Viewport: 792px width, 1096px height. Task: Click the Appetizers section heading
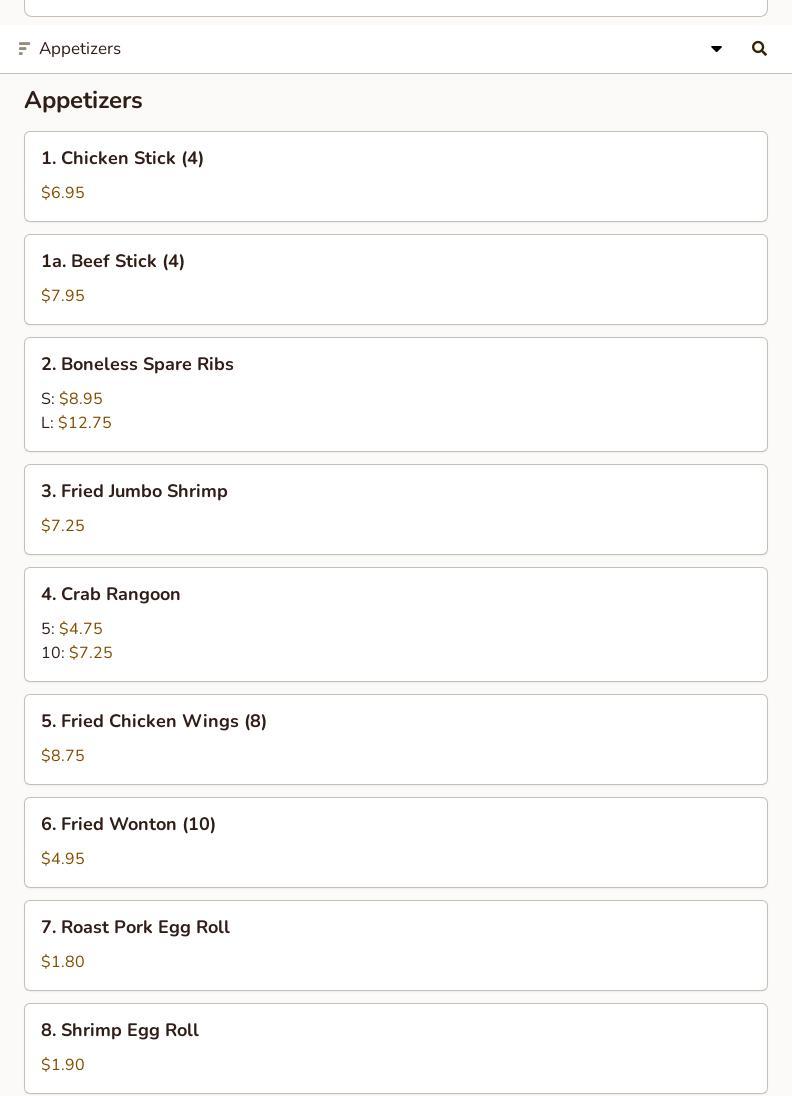point(83,100)
